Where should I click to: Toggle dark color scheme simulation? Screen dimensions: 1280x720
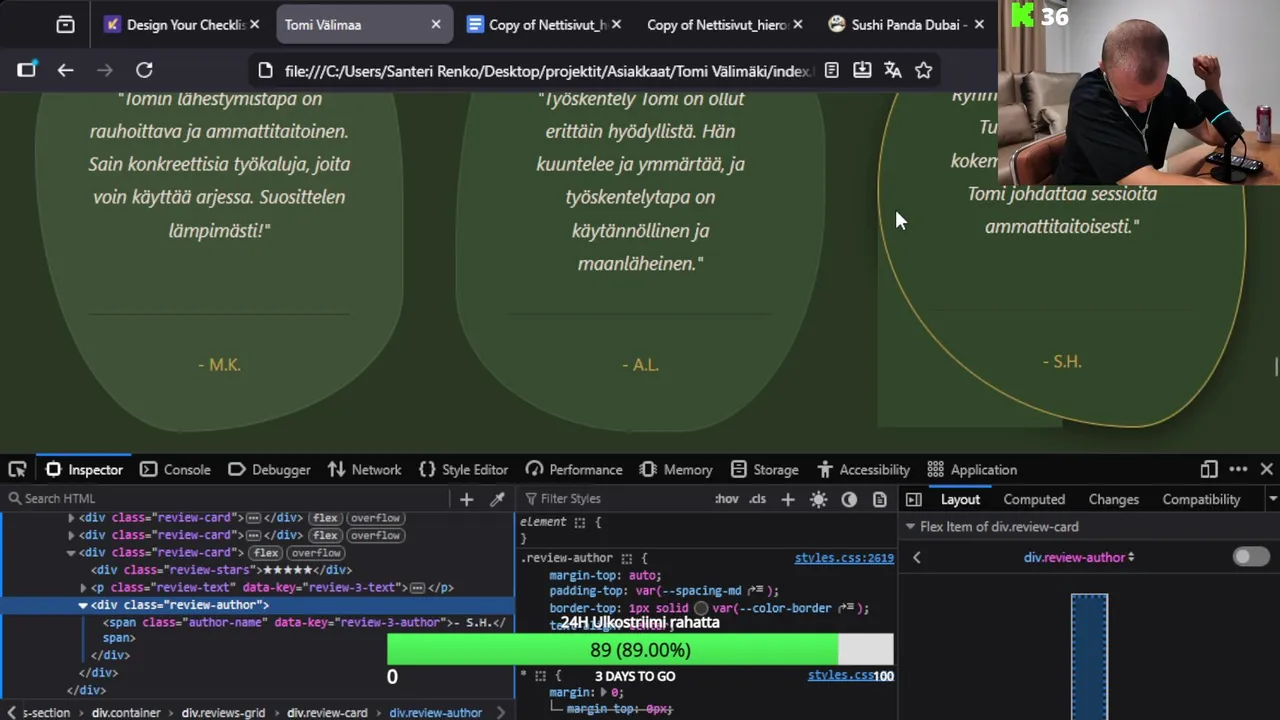[849, 499]
